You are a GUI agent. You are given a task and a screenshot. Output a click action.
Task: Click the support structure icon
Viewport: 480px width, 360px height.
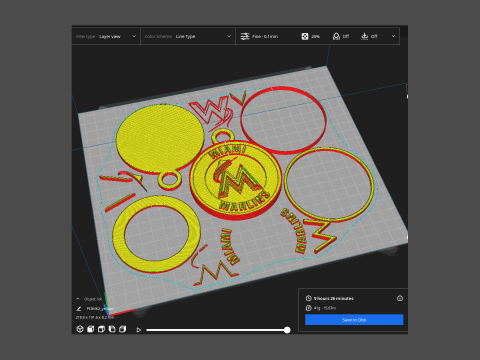[x=336, y=36]
